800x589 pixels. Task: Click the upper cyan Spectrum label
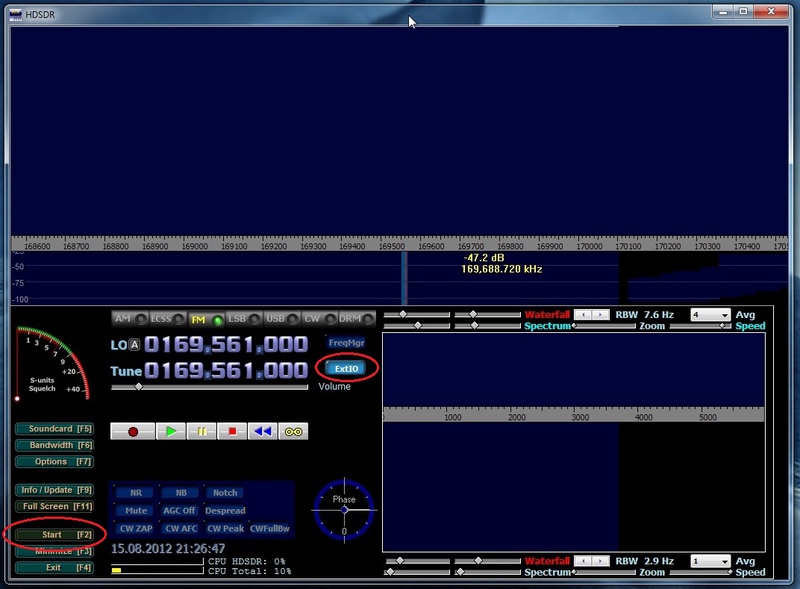(547, 326)
